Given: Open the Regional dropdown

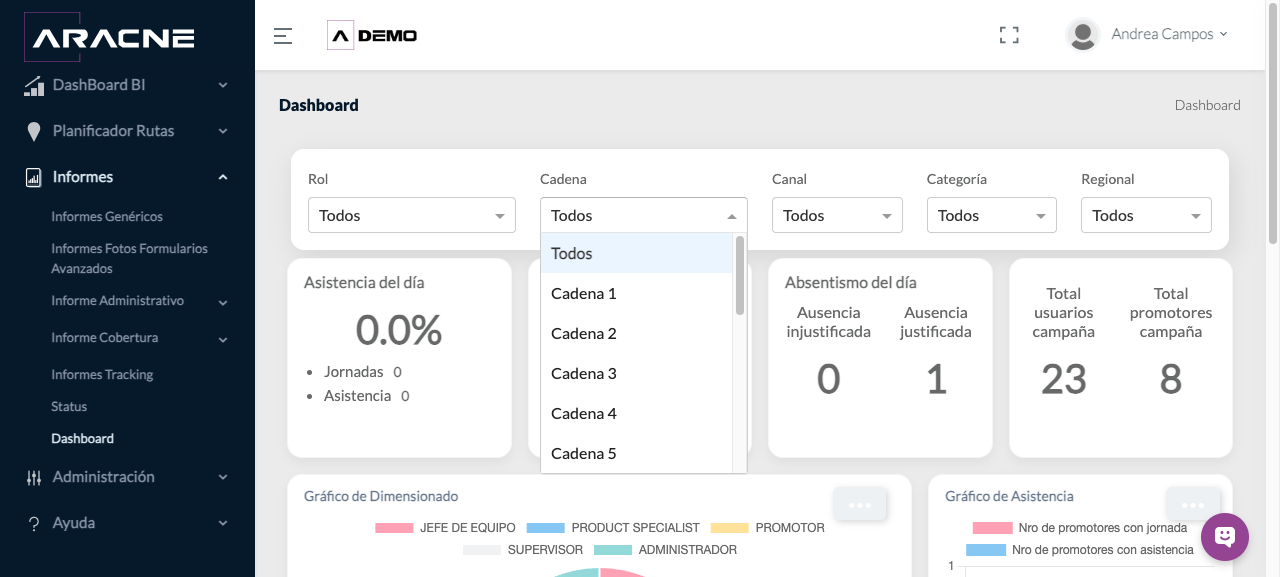Looking at the screenshot, I should tap(1146, 216).
